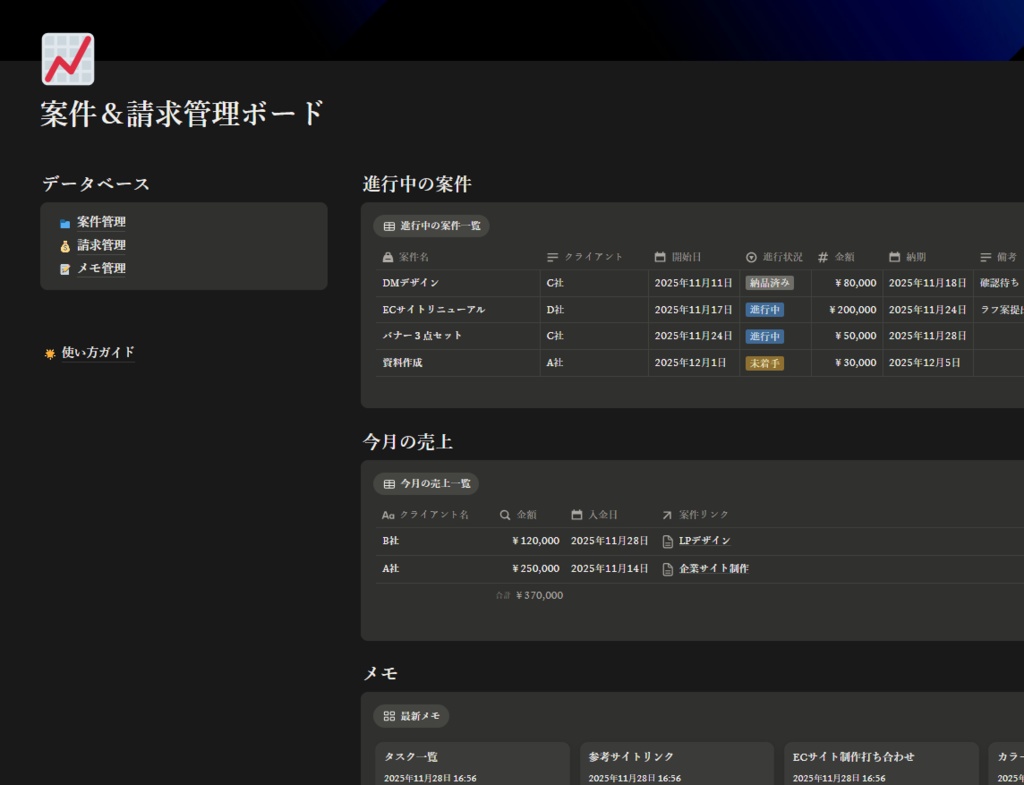Click the red chart page icon above the title
Screen dimensions: 1024x785
(x=67, y=58)
